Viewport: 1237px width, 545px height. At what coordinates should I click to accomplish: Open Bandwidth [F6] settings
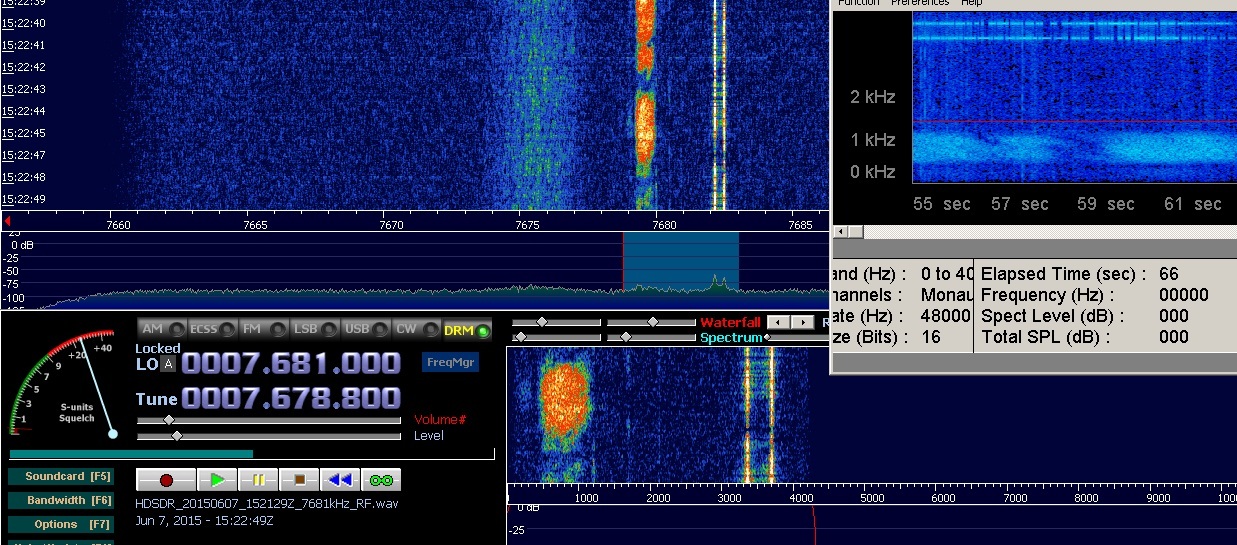60,500
